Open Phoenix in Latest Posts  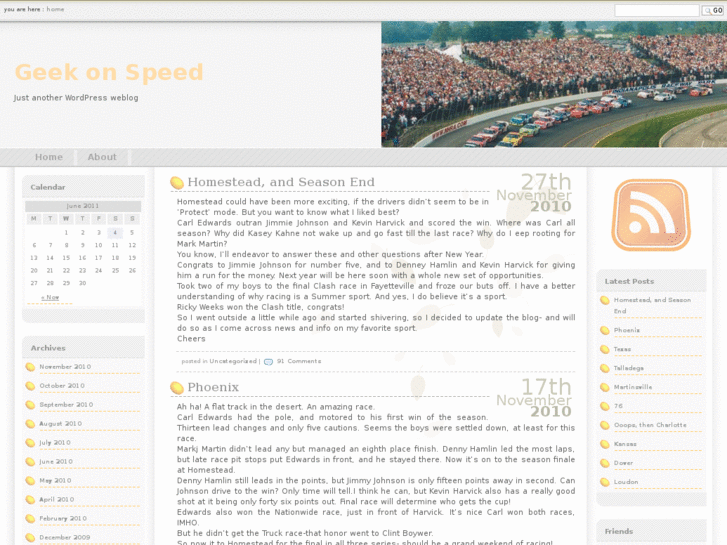[x=627, y=330]
